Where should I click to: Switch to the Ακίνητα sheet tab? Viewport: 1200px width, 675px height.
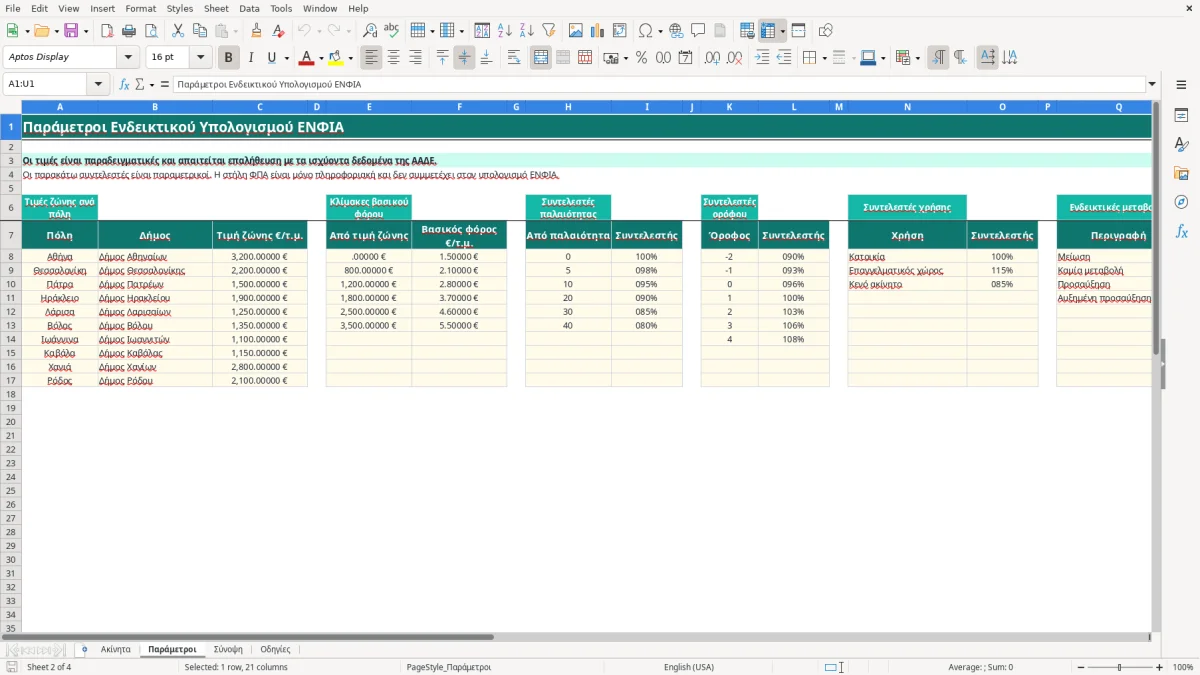[115, 650]
